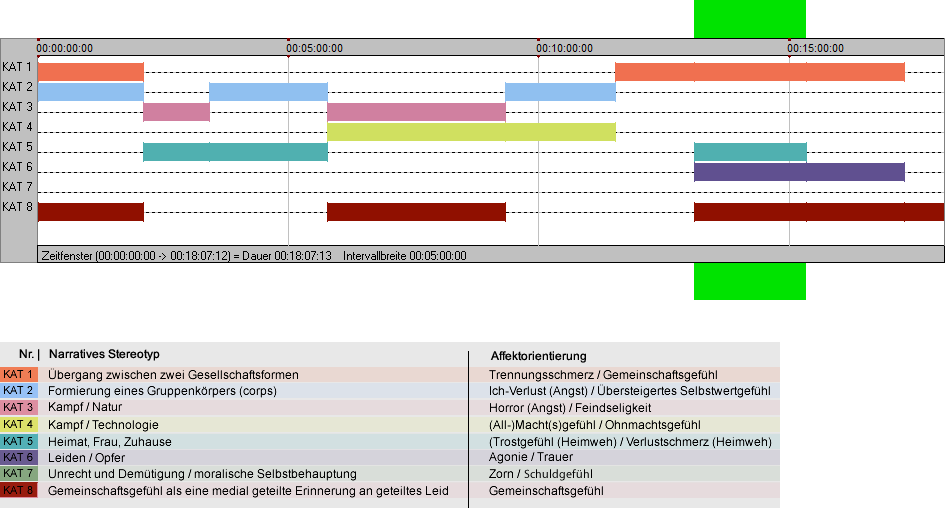The image size is (945, 530).
Task: Select the green KAT 7 legend swatch
Action: click(x=19, y=474)
